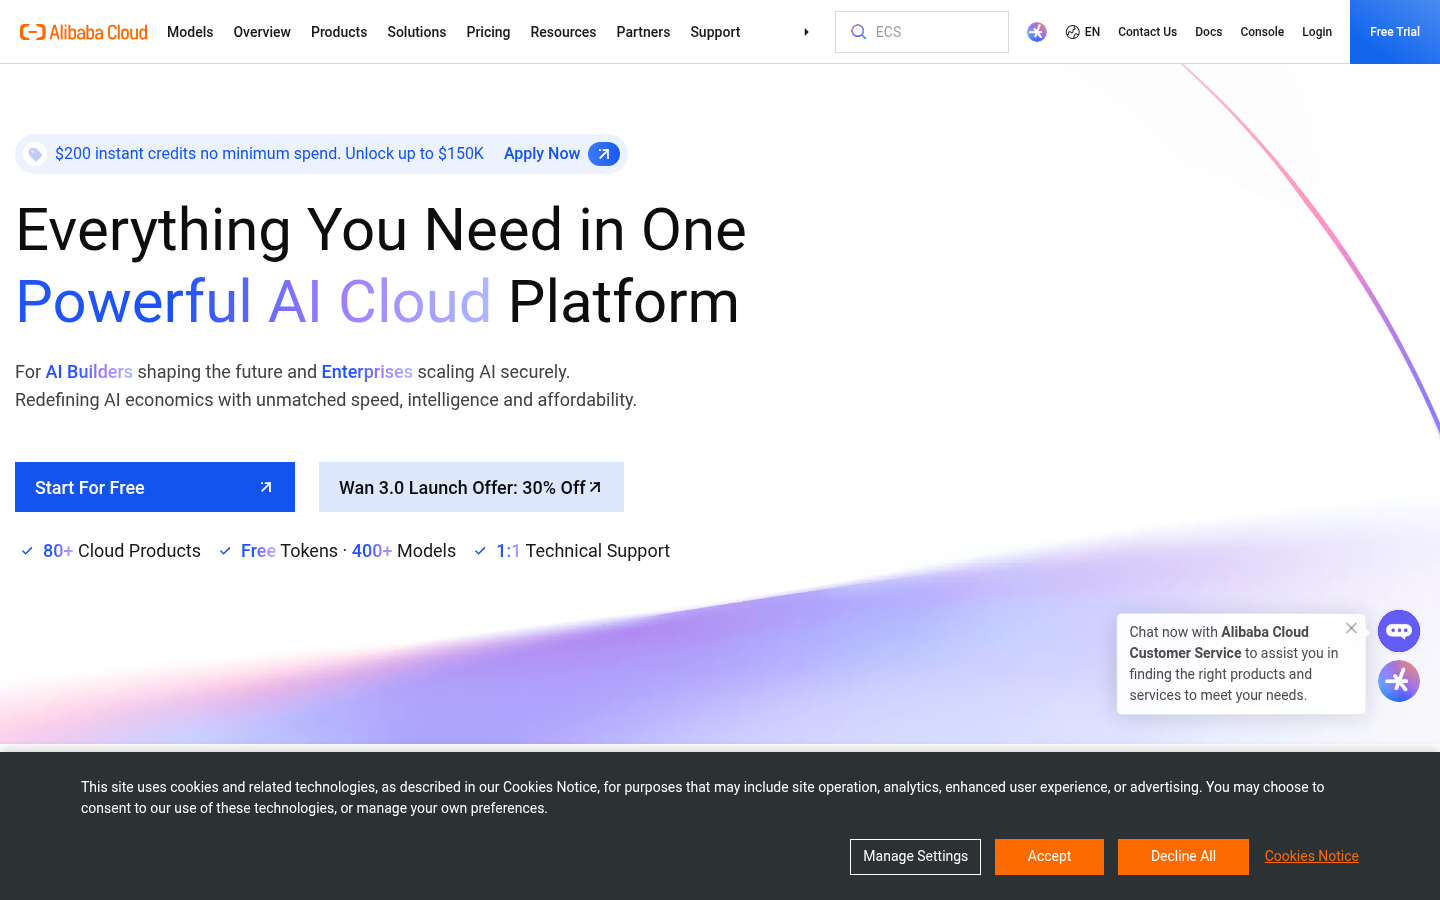Open the Cookies Notice link

[1312, 856]
